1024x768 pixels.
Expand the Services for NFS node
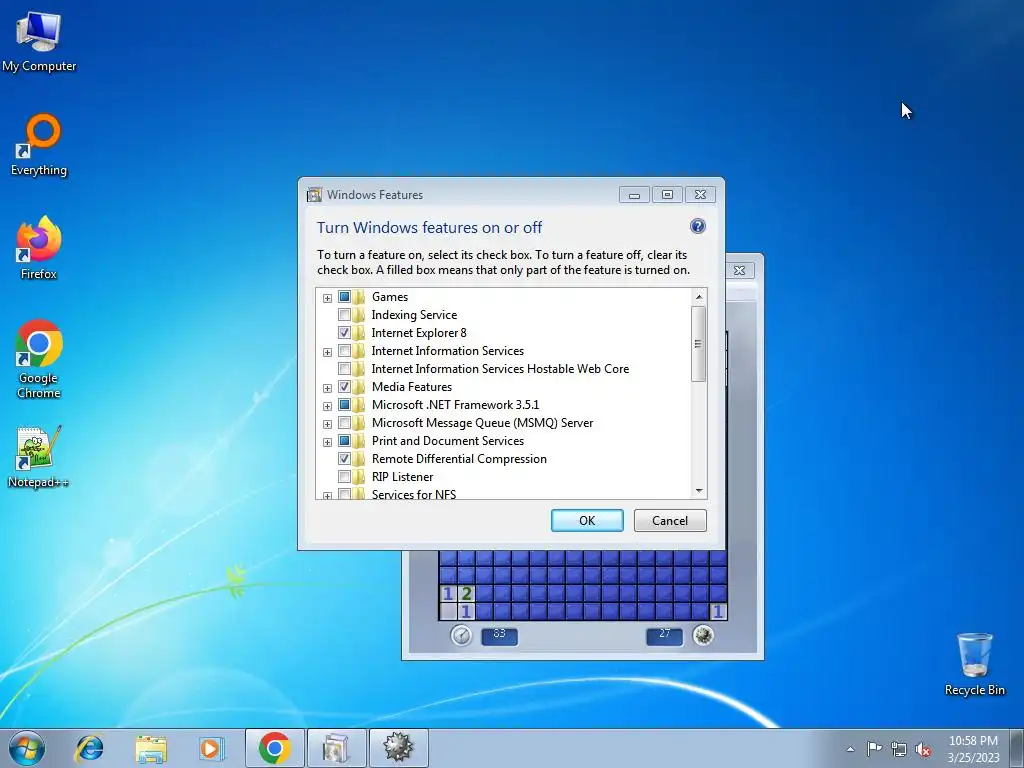327,496
